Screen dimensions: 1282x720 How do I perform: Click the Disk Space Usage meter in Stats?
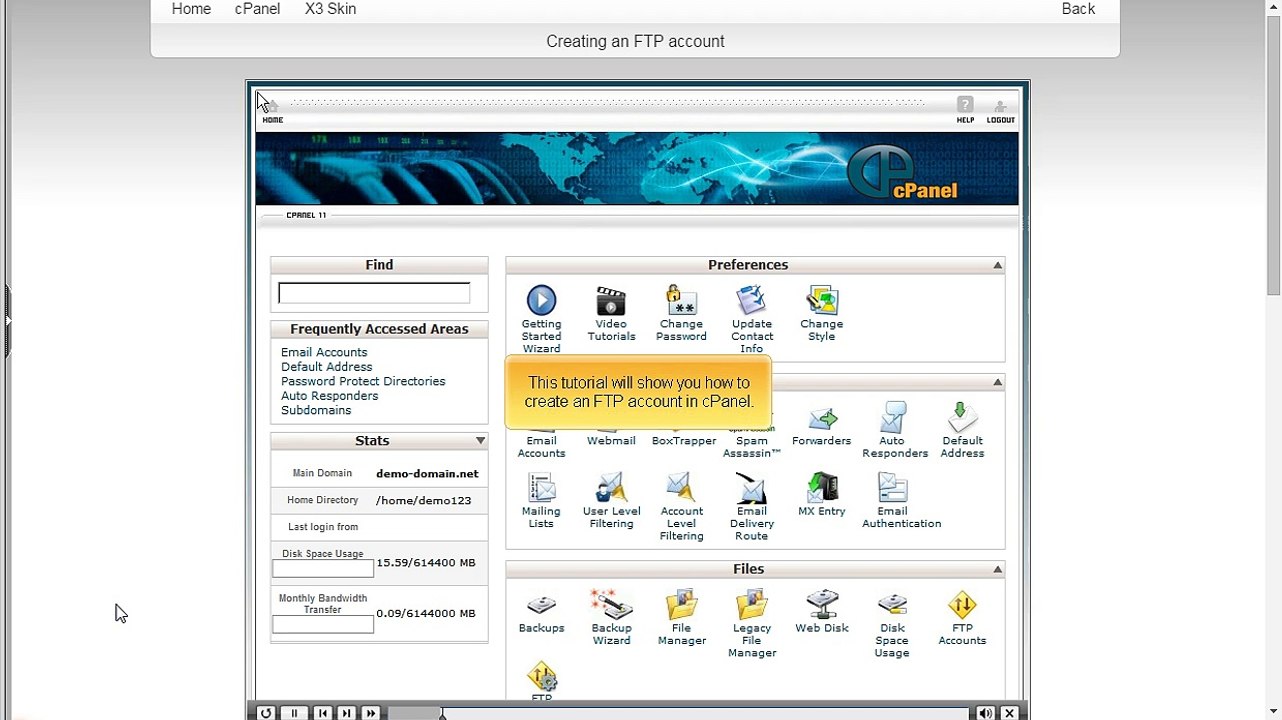point(323,568)
